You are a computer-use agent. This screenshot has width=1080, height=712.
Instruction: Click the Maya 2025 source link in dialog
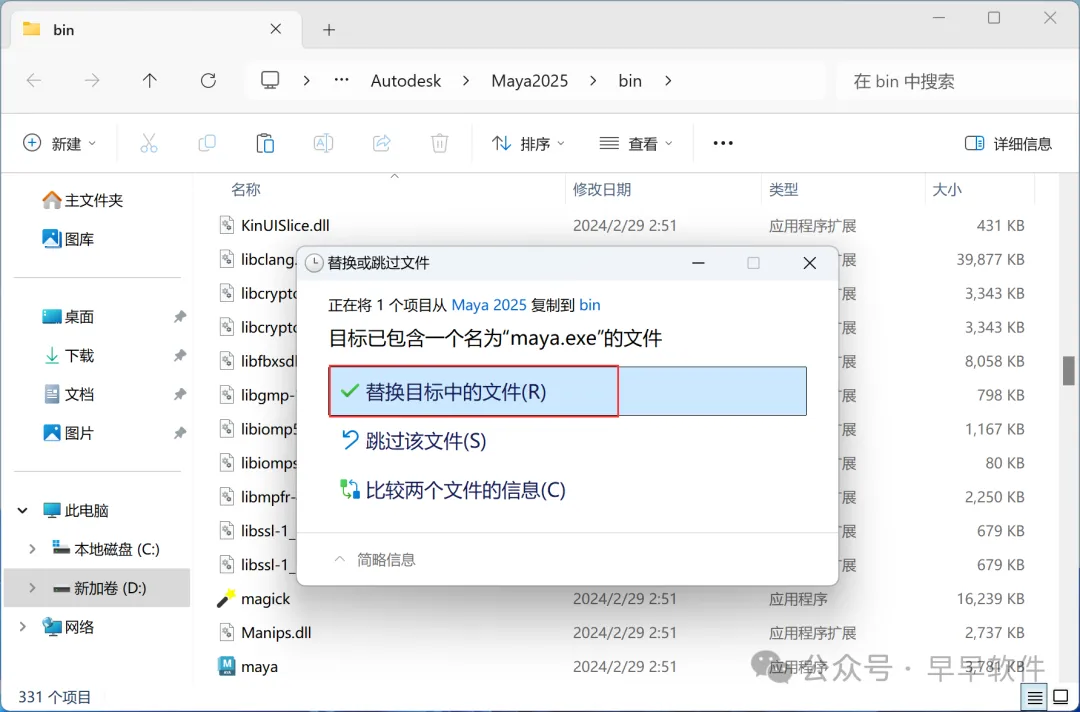489,304
